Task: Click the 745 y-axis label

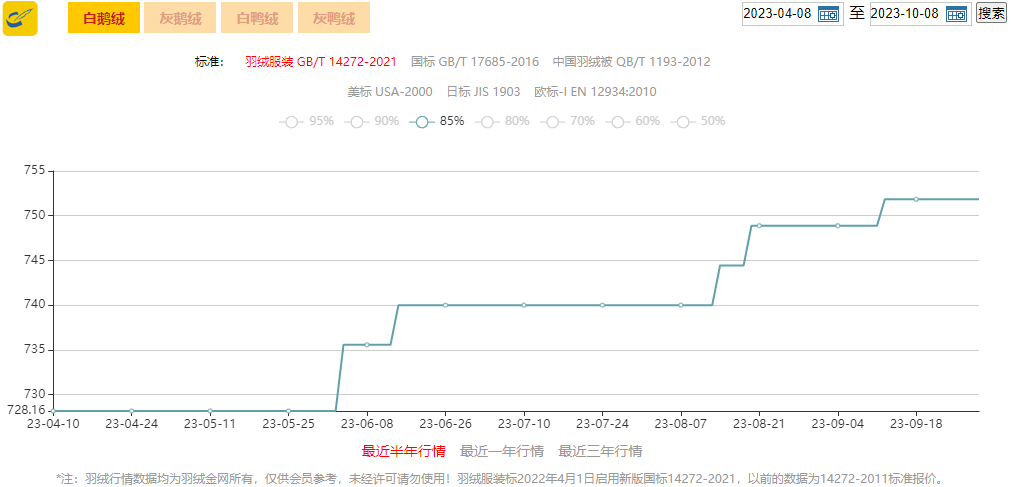Action: click(35, 261)
